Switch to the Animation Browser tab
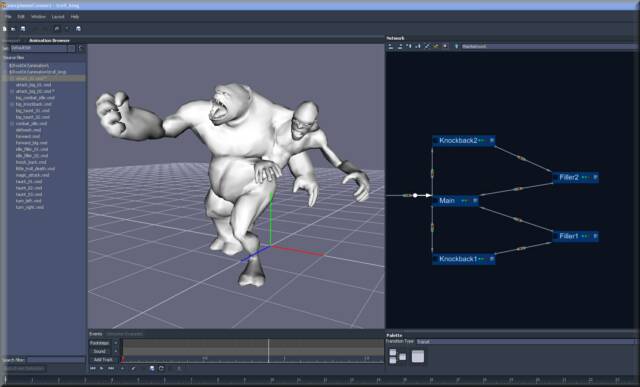640x387 pixels. point(49,40)
